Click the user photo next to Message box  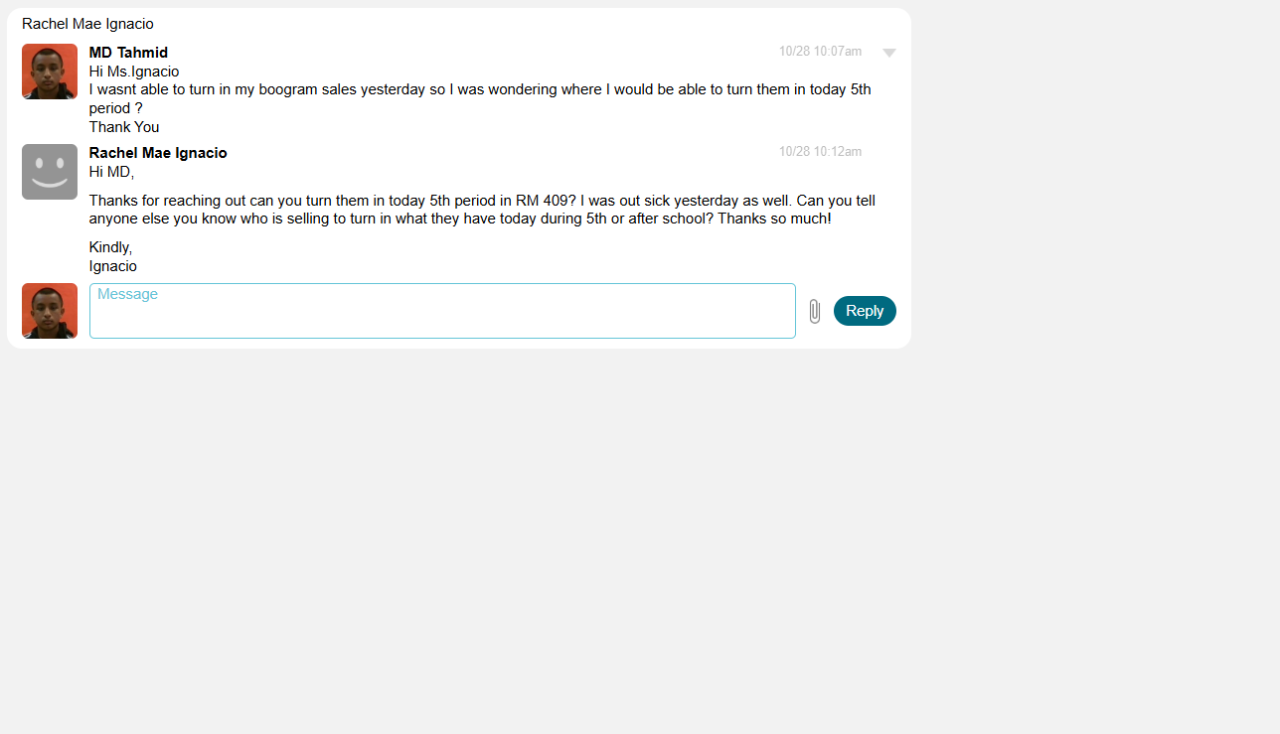pyautogui.click(x=50, y=311)
